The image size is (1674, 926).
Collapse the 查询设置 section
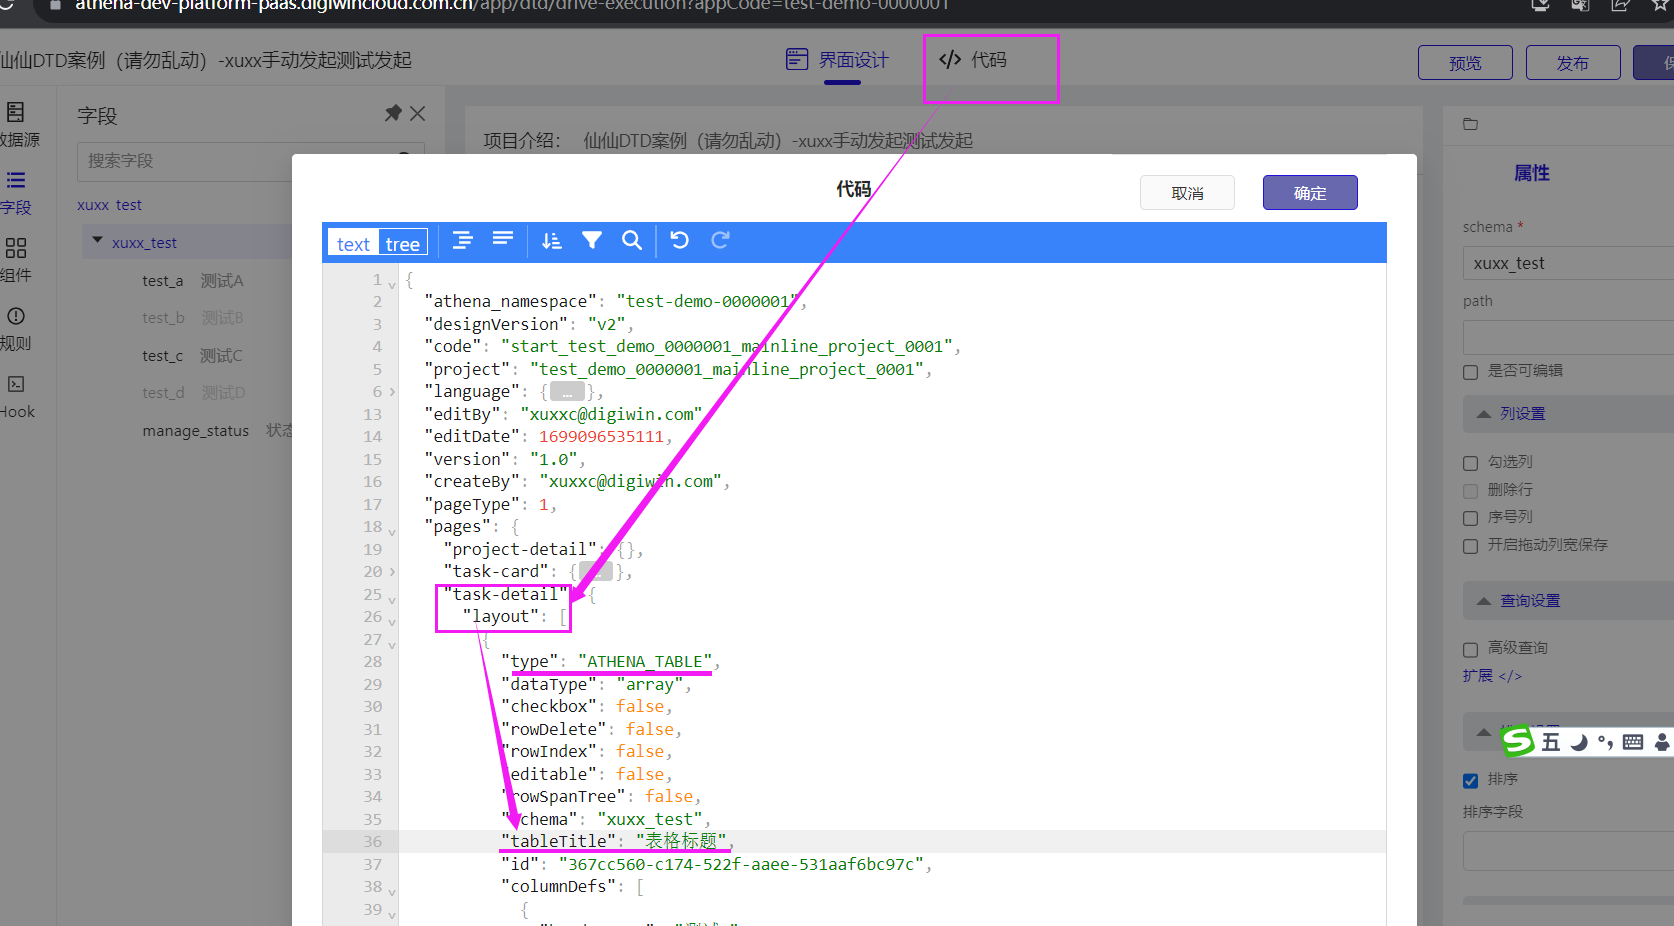[1484, 601]
